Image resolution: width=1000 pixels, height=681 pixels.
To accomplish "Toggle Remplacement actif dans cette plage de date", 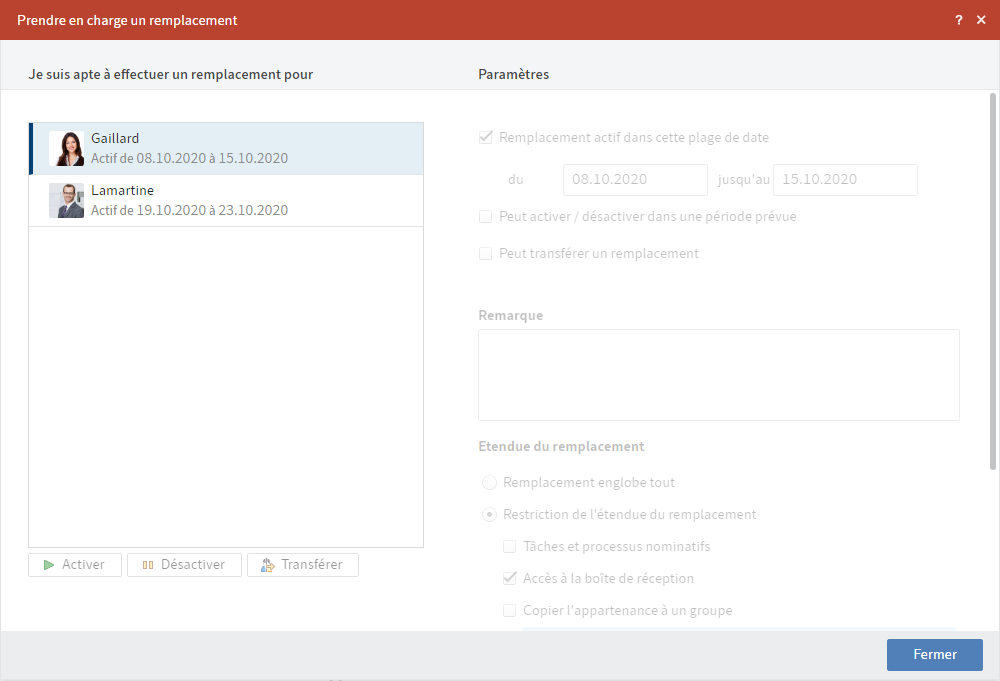I will pyautogui.click(x=485, y=138).
